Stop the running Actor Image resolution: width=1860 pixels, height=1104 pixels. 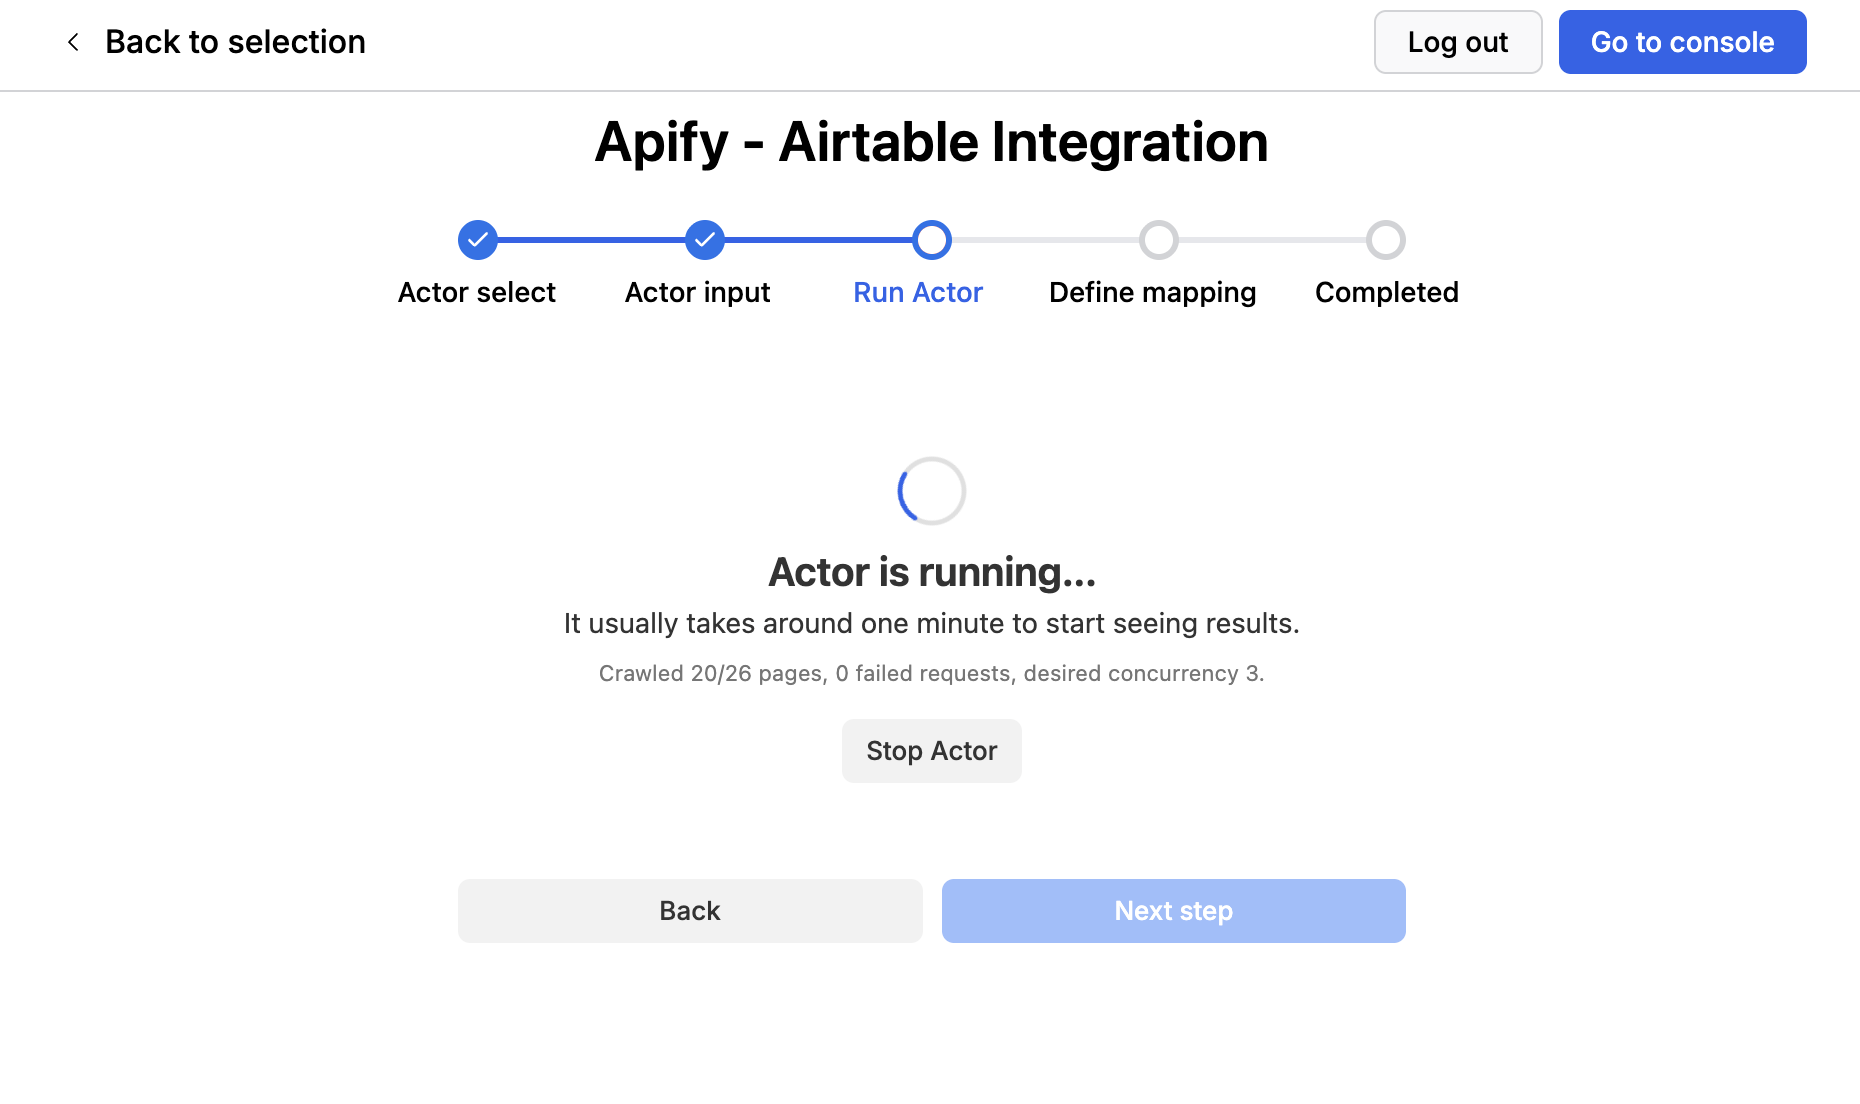[932, 751]
